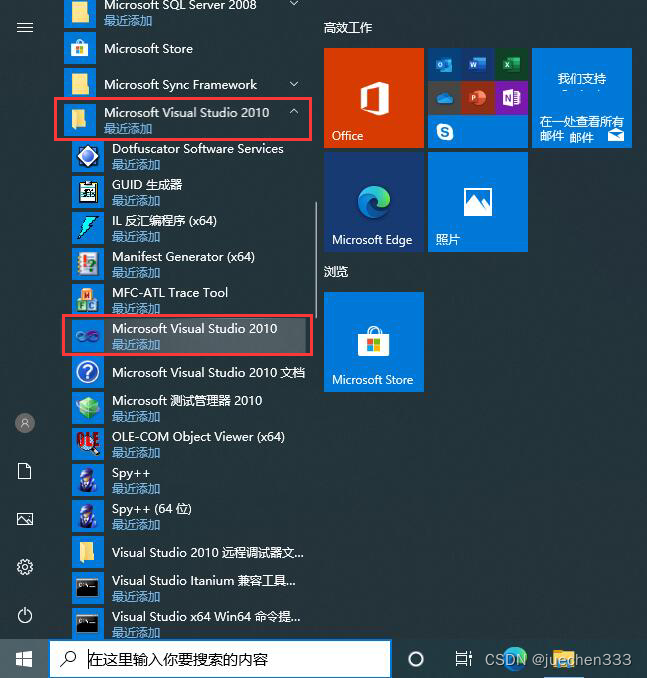Screen dimensions: 647x678
Task: Launch MFC-ATL Trace Tool
Action: click(190, 300)
